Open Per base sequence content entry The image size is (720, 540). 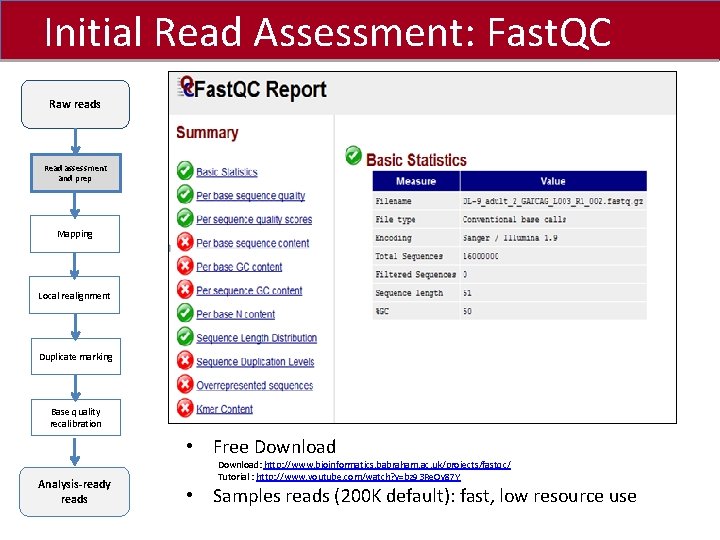[x=253, y=243]
